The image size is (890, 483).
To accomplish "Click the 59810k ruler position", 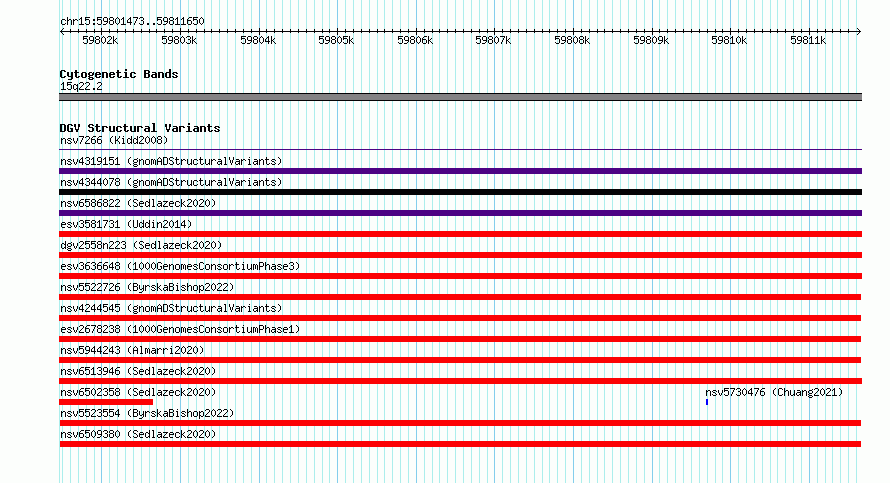I will pos(729,40).
